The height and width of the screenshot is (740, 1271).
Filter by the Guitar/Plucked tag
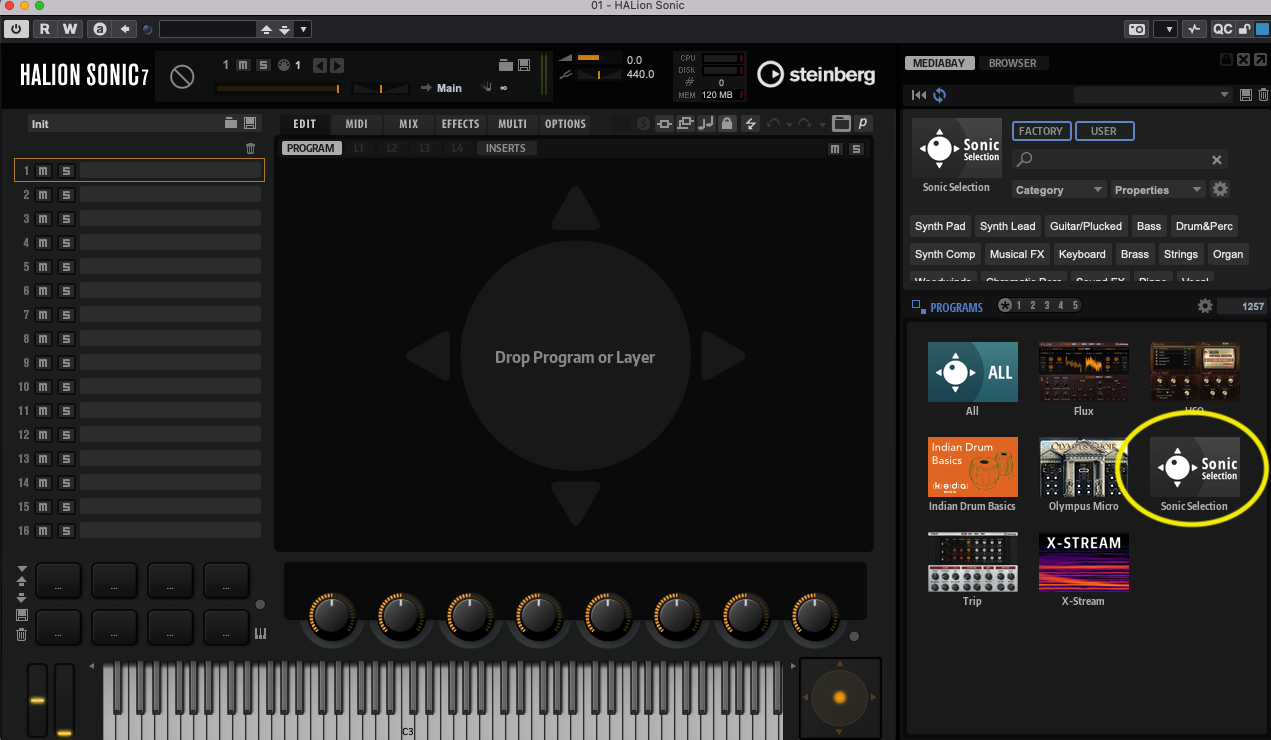pos(1086,226)
